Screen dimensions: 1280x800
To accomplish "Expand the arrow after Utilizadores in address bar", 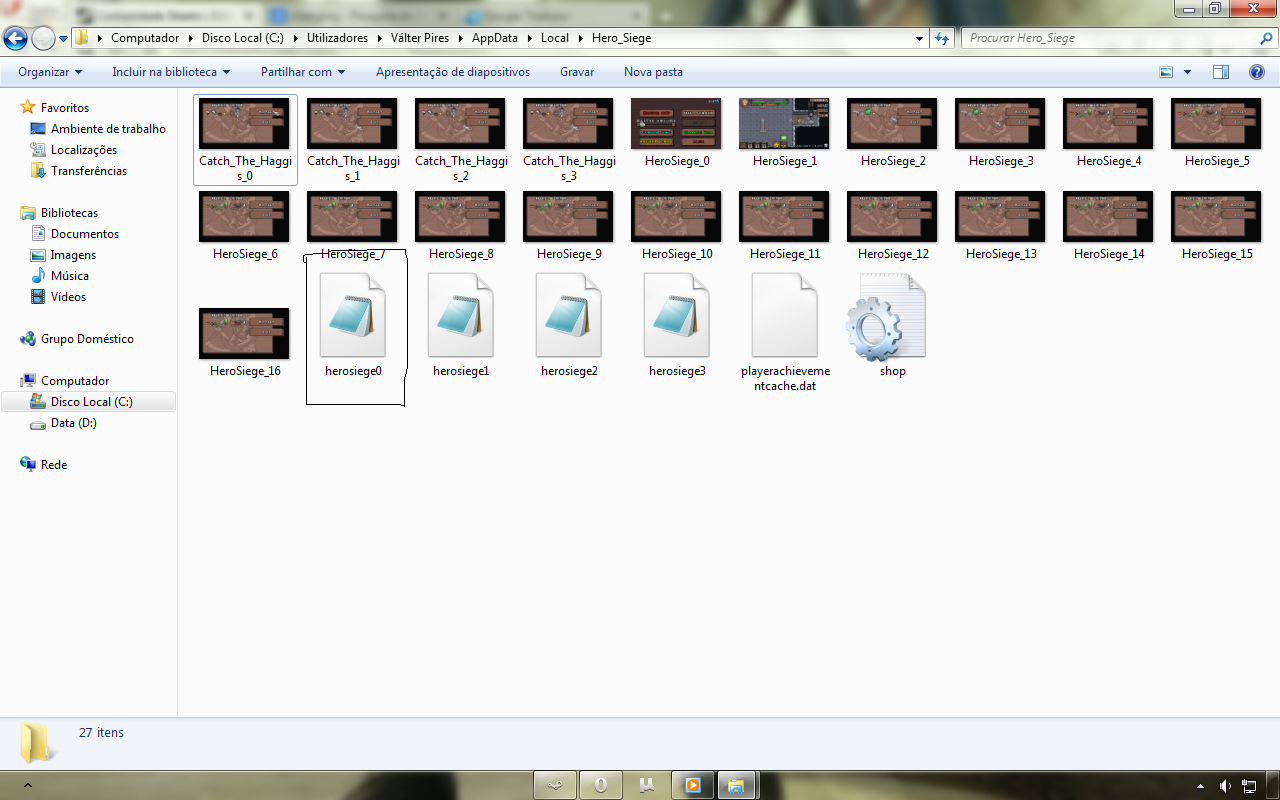I will pyautogui.click(x=378, y=38).
